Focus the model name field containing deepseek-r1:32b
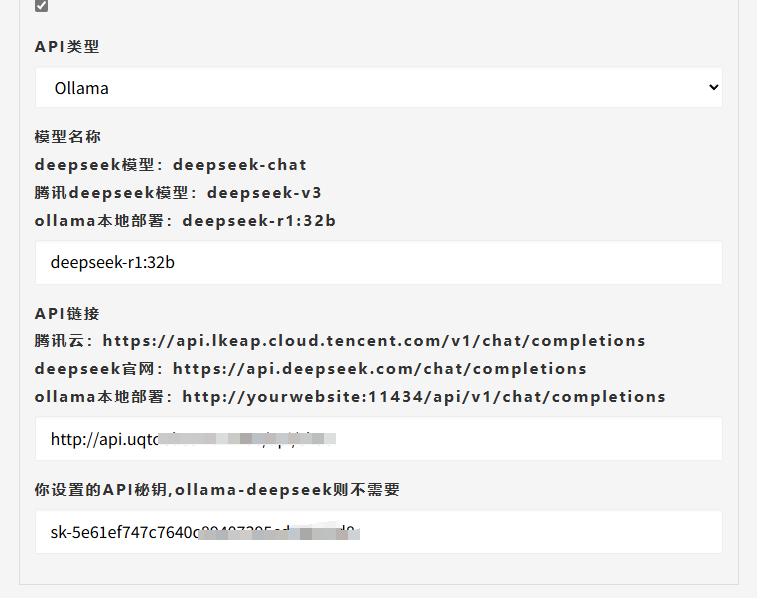Screen dimensions: 757x598 [378, 263]
